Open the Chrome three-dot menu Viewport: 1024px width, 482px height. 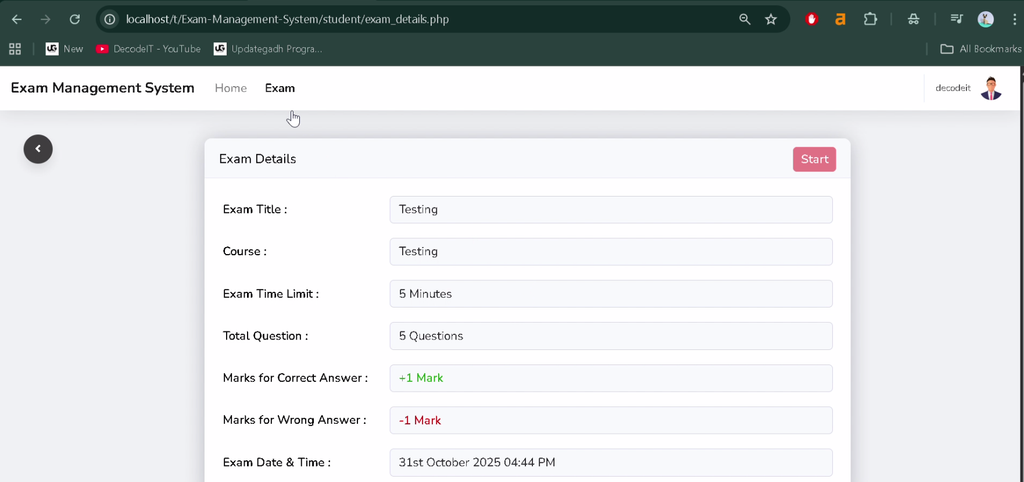(1013, 19)
